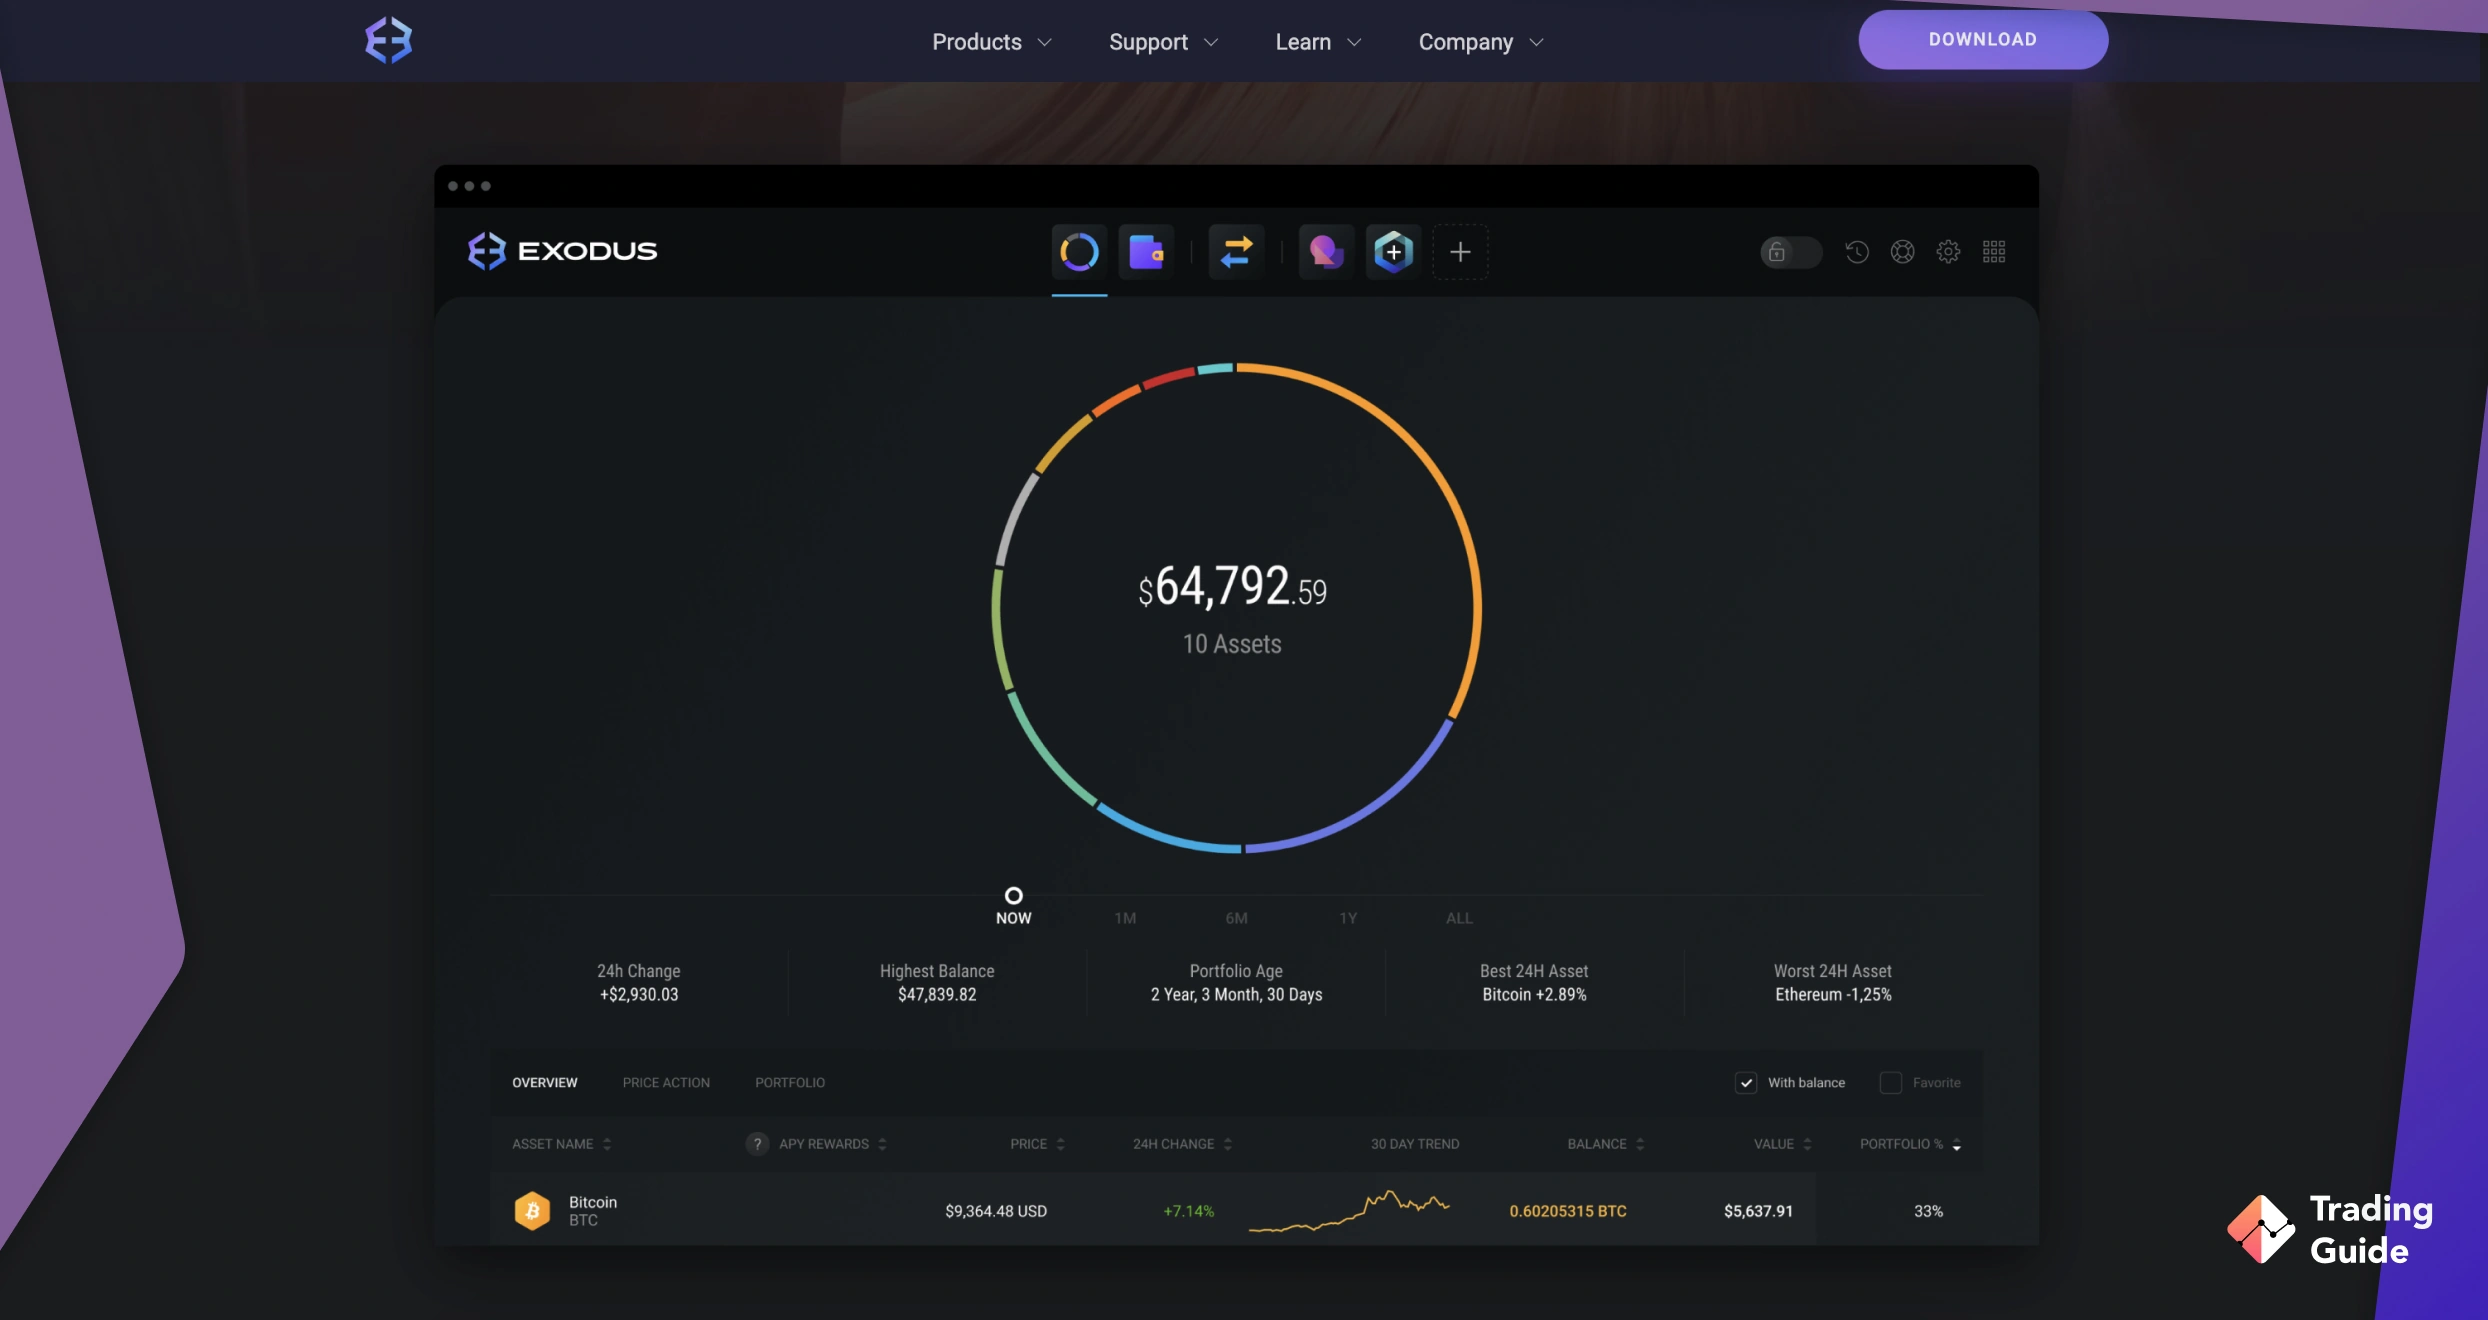Sort by Asset Name column
Screen dimensions: 2488x1320
tap(561, 1144)
